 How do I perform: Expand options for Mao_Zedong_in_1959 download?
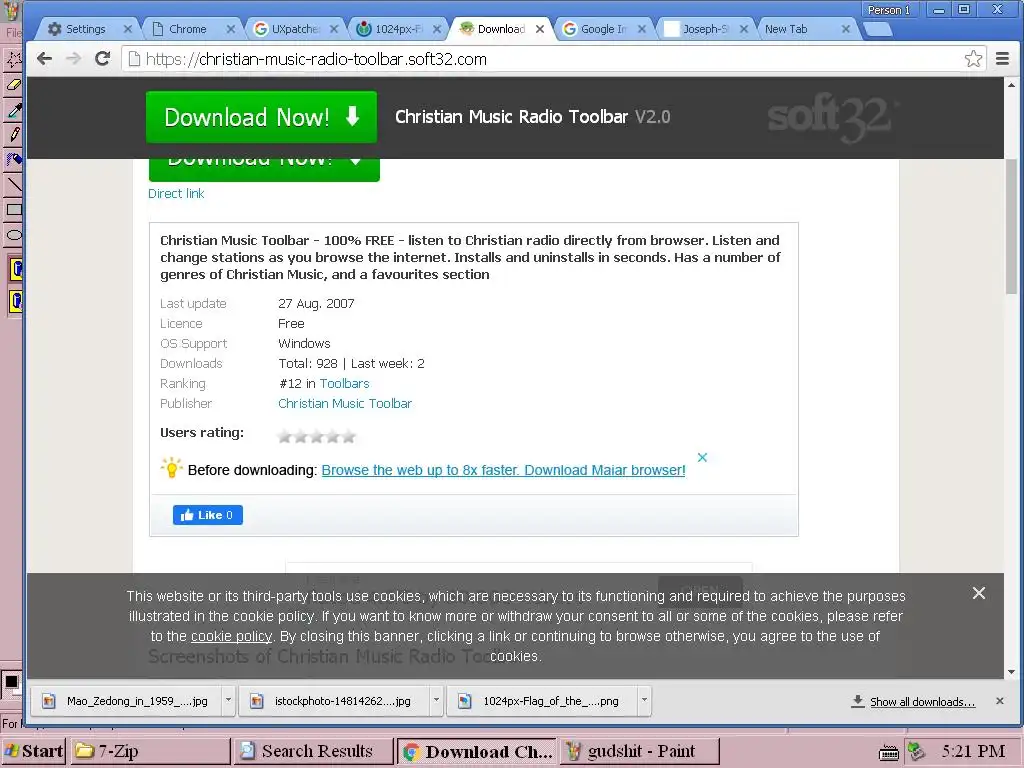[x=228, y=700]
